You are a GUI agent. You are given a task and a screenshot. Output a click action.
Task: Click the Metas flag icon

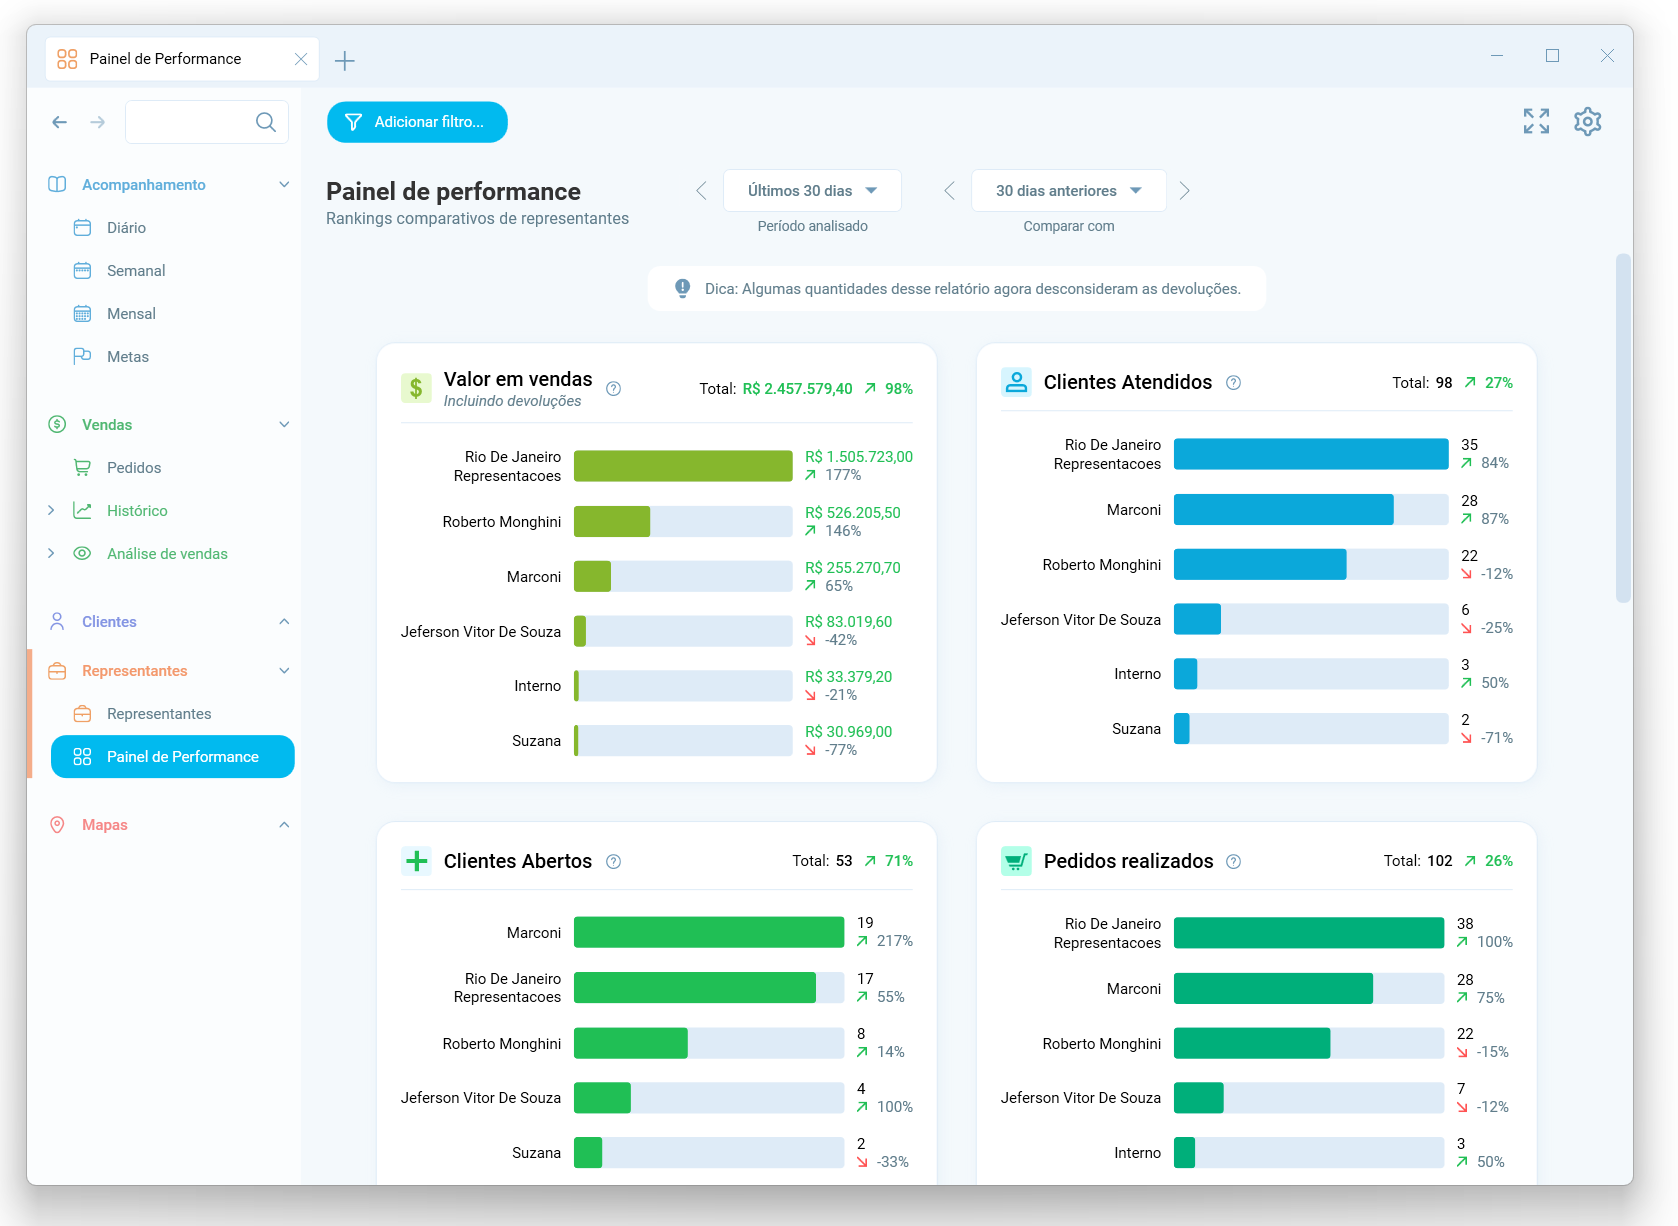(x=82, y=357)
